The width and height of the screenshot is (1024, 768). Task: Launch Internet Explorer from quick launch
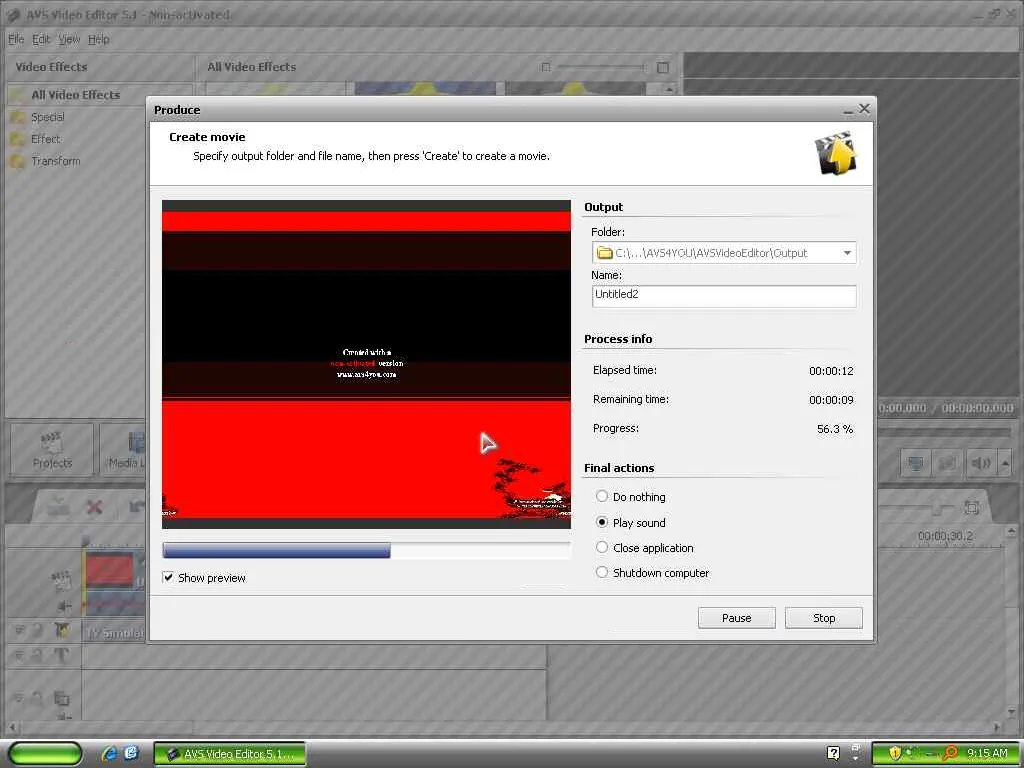click(x=109, y=754)
